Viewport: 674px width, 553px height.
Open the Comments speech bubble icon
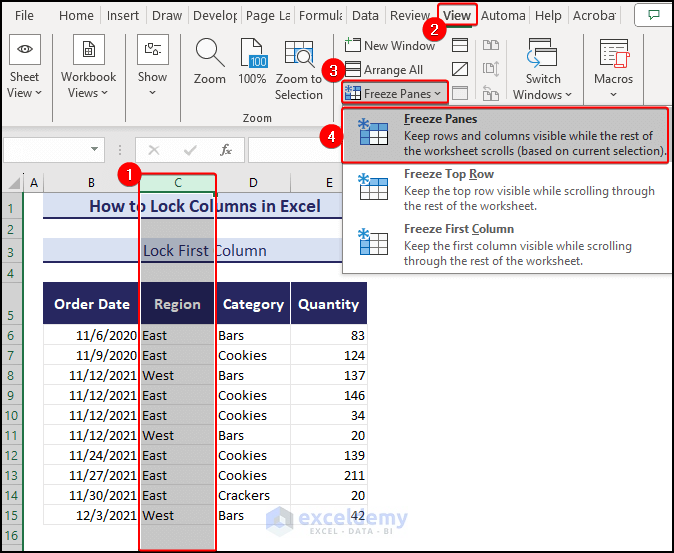654,15
